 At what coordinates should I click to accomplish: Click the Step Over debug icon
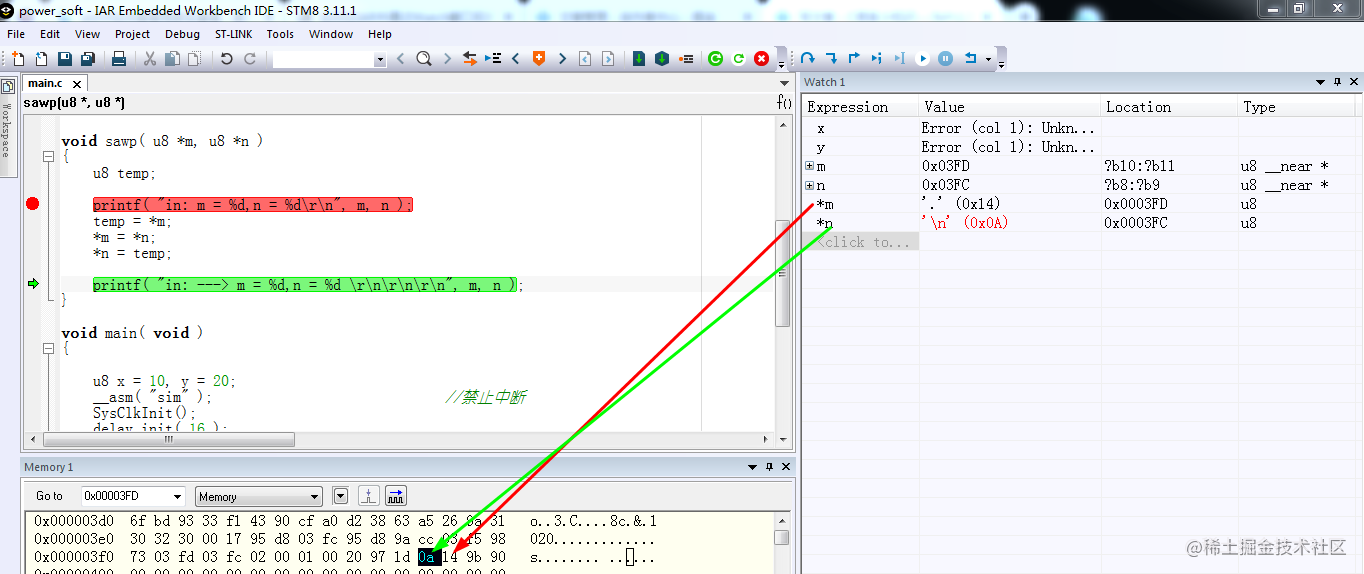(807, 58)
